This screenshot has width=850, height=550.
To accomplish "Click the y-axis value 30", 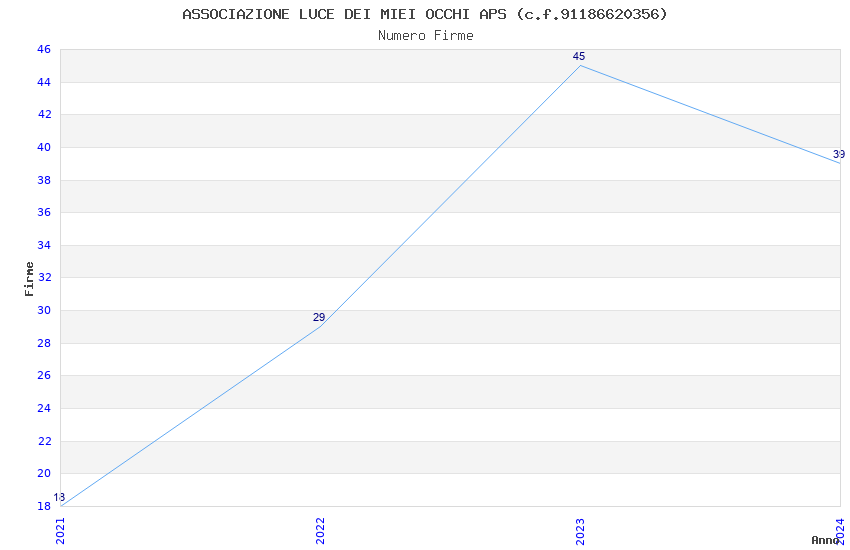I will pyautogui.click(x=44, y=310).
